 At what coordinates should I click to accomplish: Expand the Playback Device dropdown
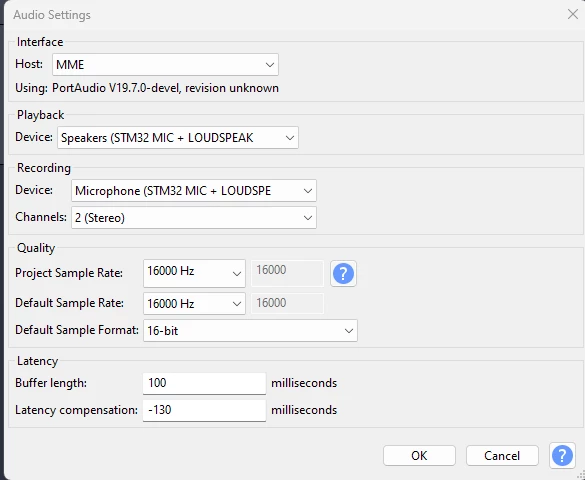[178, 138]
